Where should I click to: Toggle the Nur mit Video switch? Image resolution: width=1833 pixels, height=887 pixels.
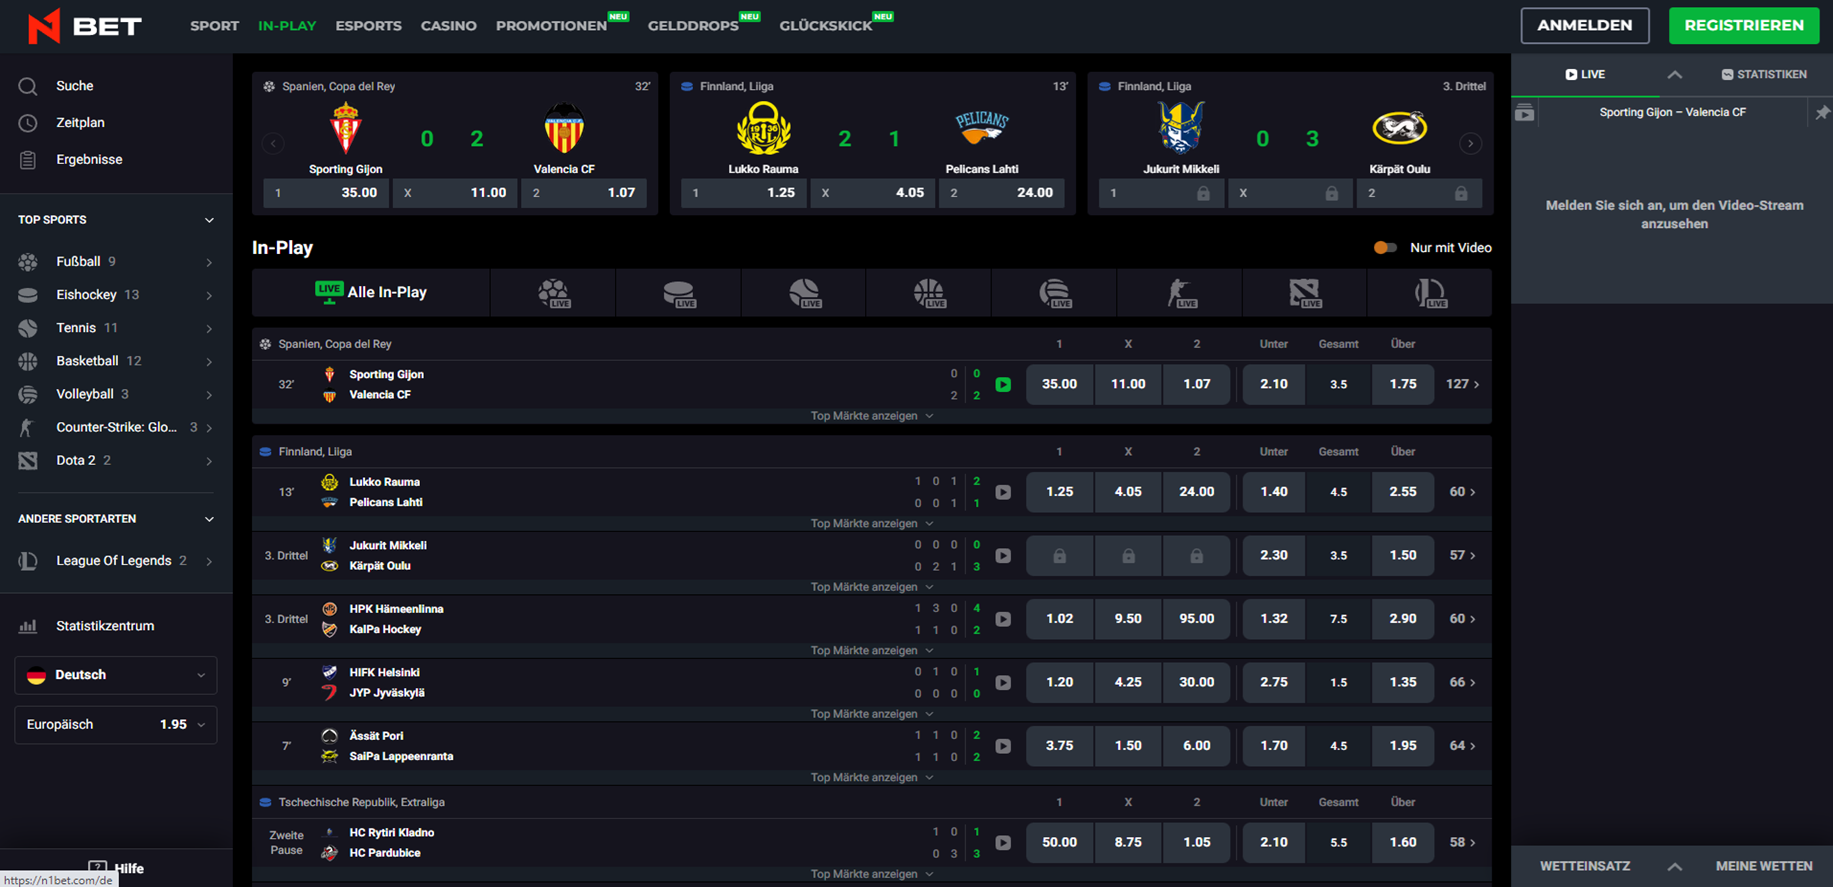pyautogui.click(x=1385, y=248)
